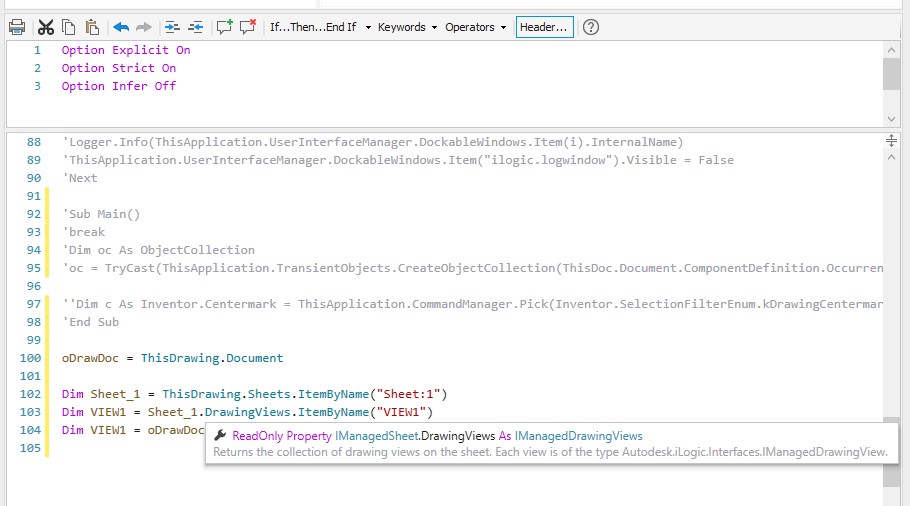This screenshot has height=506, width=910.
Task: Click the Redo arrow icon
Action: coord(144,27)
